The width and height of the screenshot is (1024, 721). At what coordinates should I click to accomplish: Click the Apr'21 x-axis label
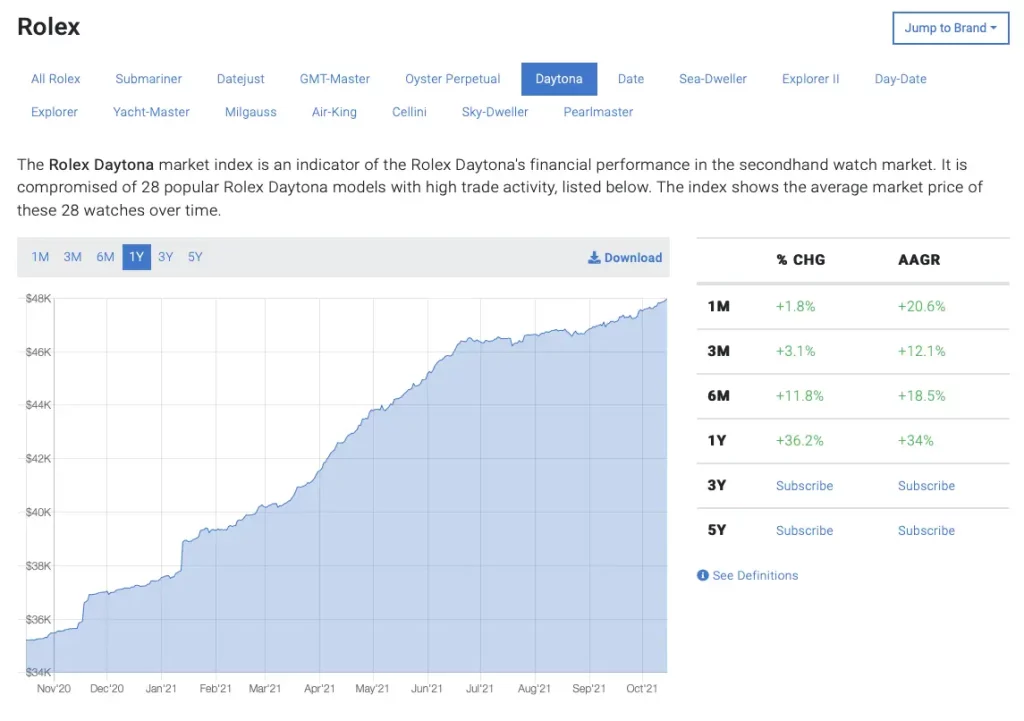point(319,689)
